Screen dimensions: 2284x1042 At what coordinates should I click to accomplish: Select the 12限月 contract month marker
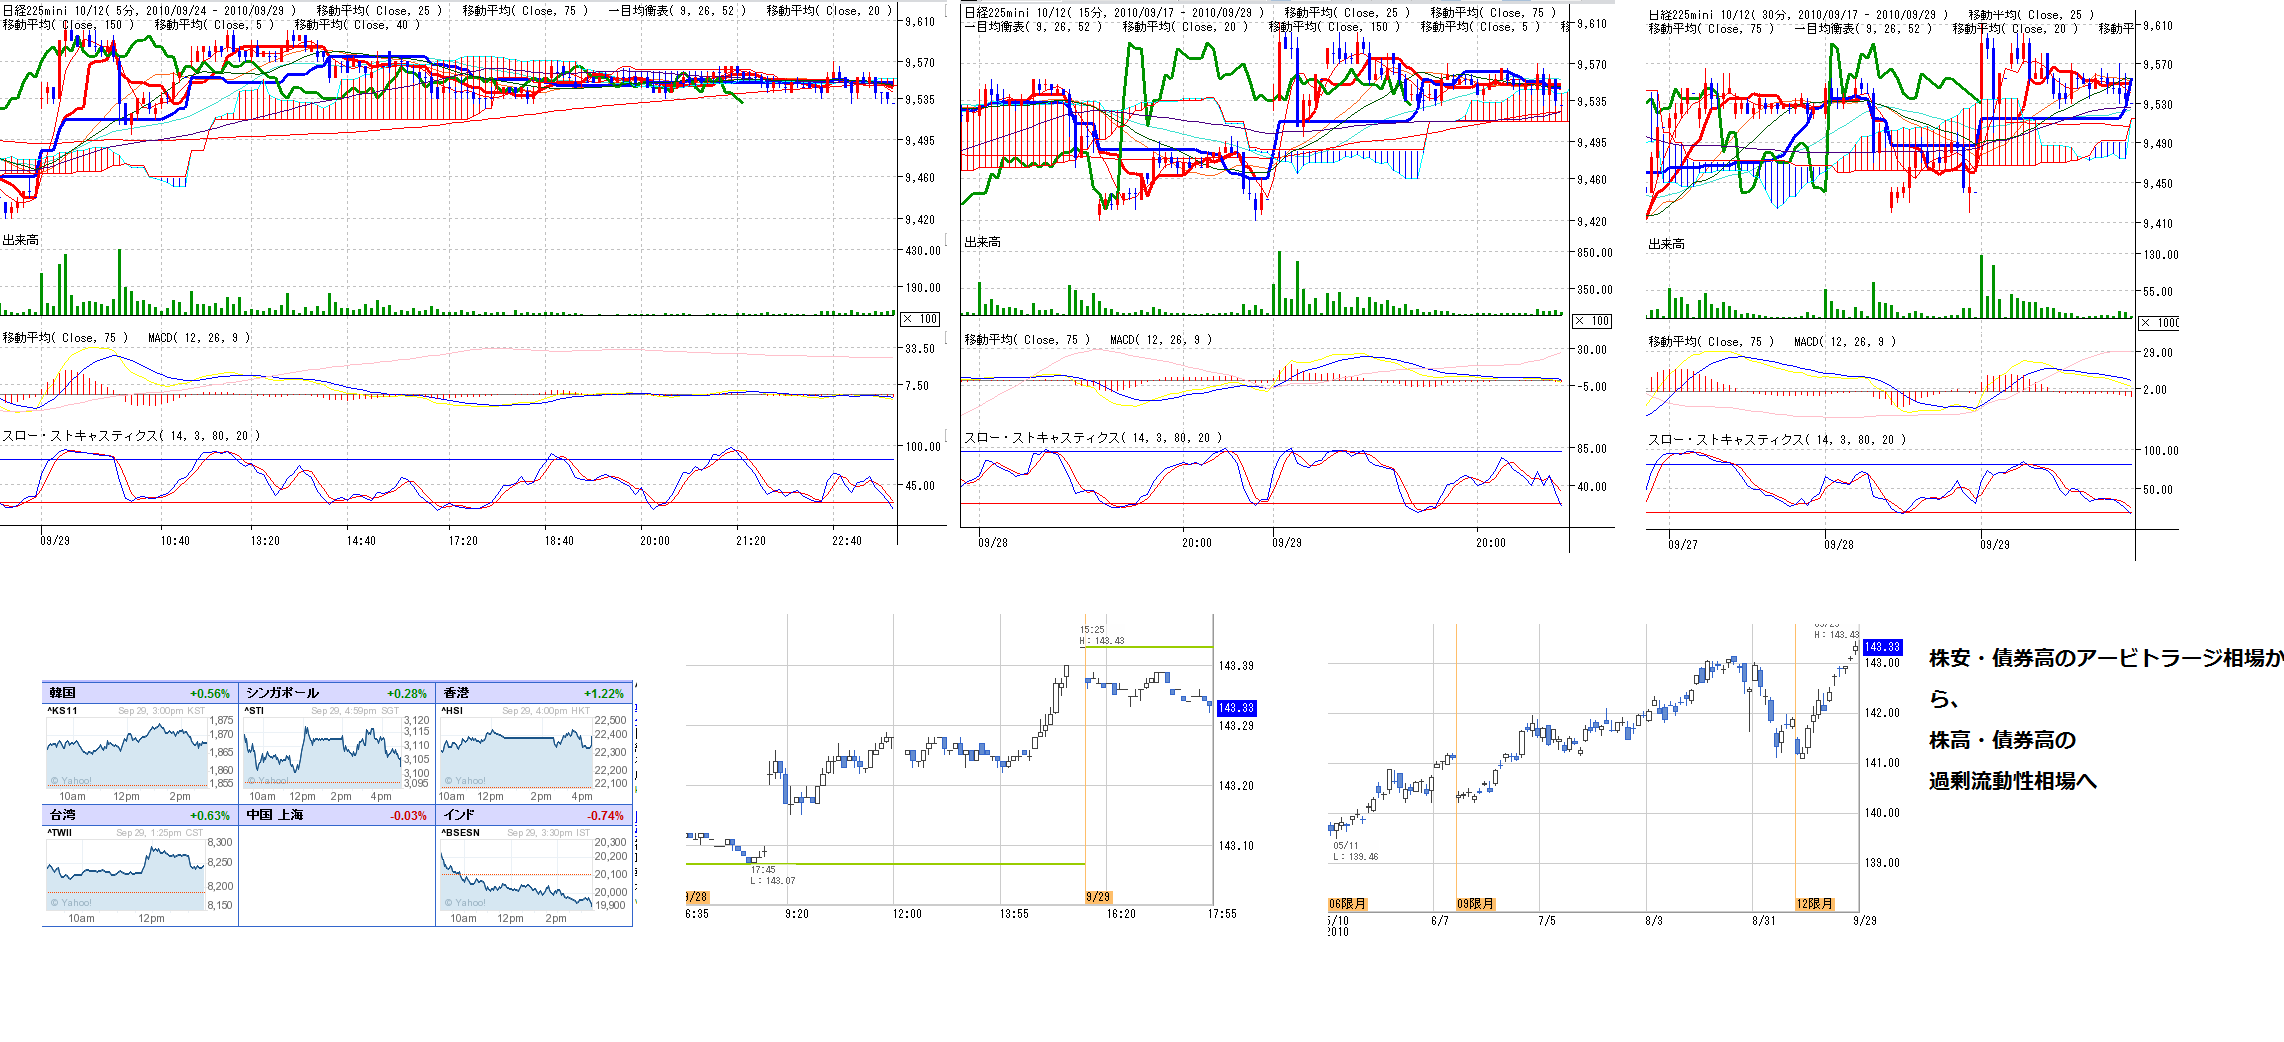tap(1814, 904)
